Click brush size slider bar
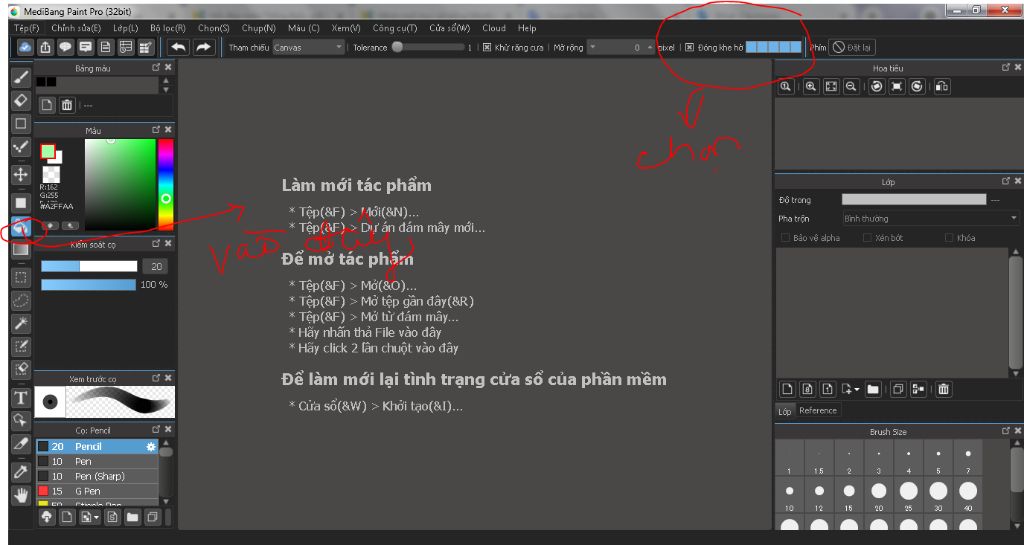Image resolution: width=1024 pixels, height=545 pixels. pos(89,266)
